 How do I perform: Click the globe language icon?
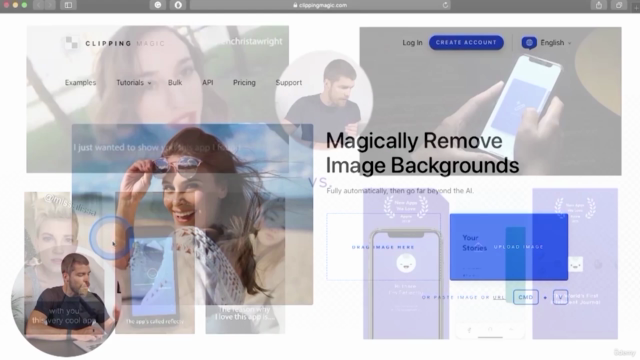point(529,42)
